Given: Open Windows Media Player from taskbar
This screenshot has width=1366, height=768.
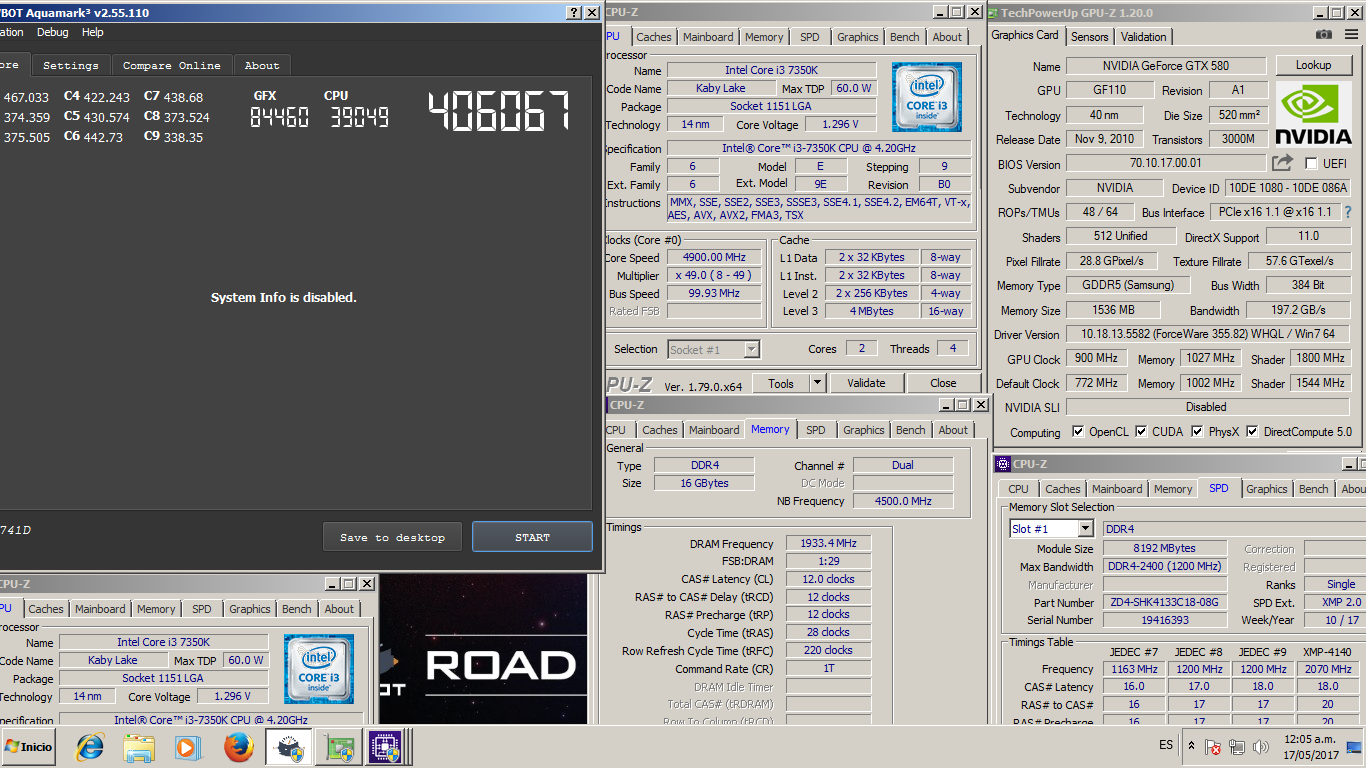Looking at the screenshot, I should [187, 747].
